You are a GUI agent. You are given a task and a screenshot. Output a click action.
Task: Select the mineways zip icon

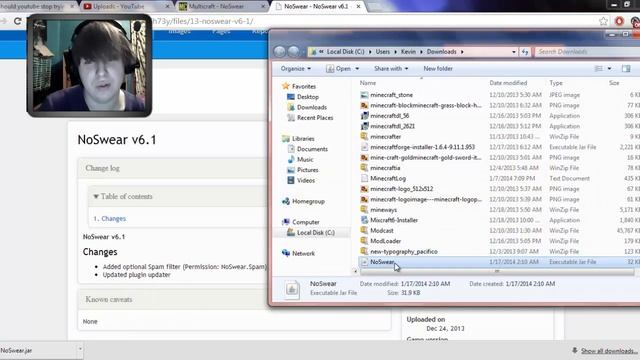point(364,209)
